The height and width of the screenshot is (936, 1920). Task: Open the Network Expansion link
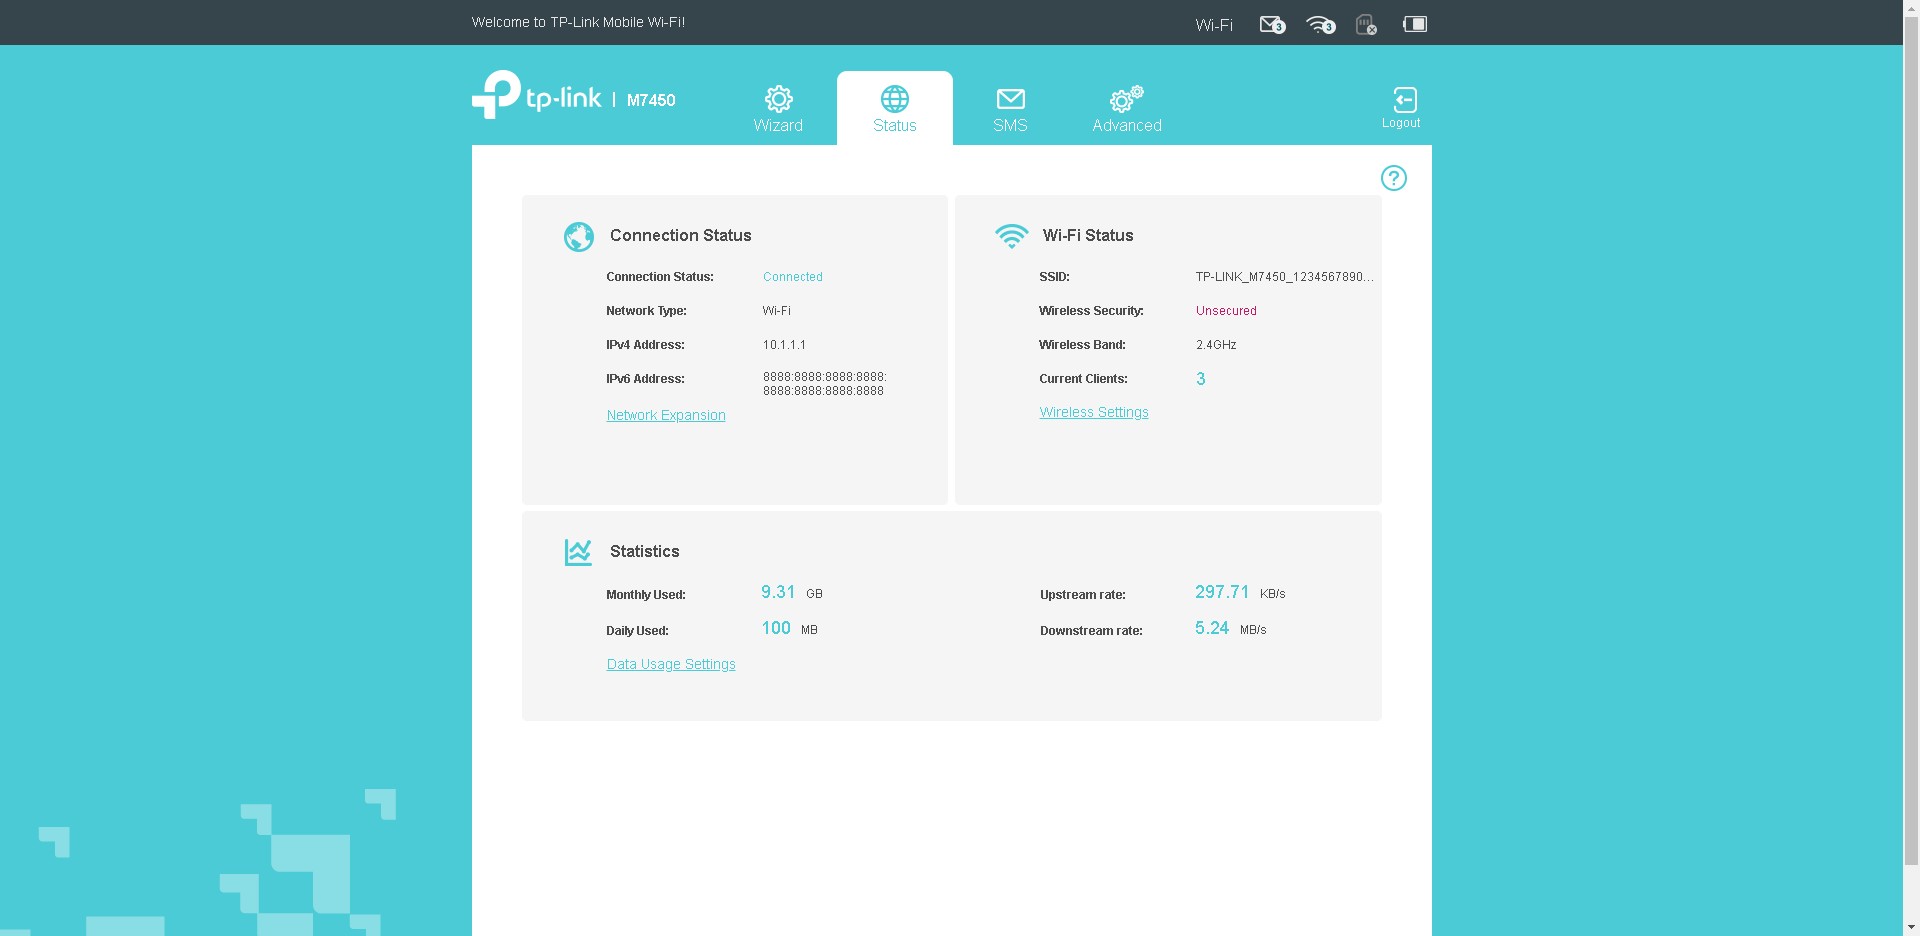(x=666, y=415)
